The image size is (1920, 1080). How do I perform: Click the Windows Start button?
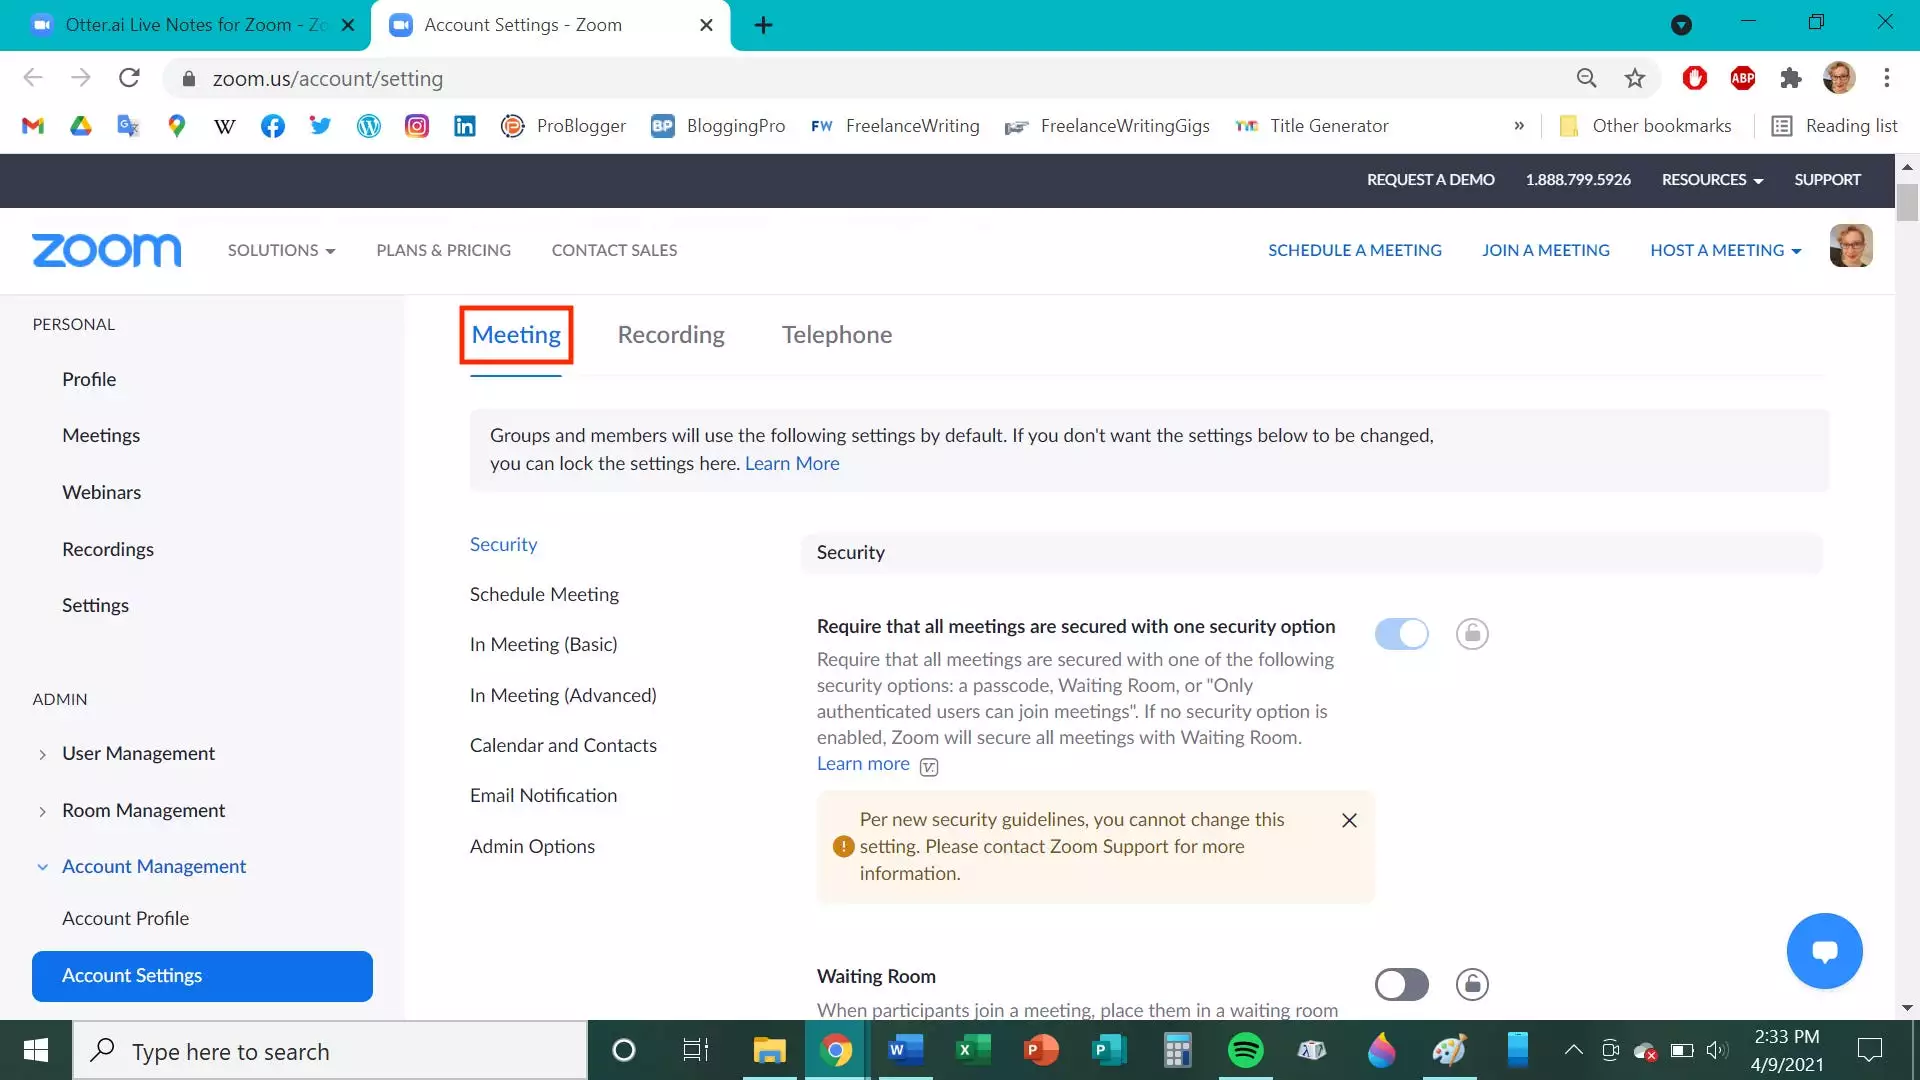36,1051
